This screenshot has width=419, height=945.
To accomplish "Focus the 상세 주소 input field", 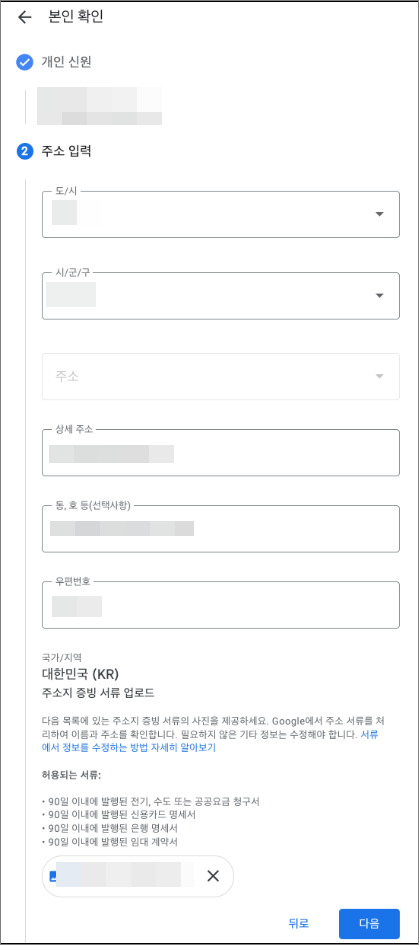I will (221, 453).
